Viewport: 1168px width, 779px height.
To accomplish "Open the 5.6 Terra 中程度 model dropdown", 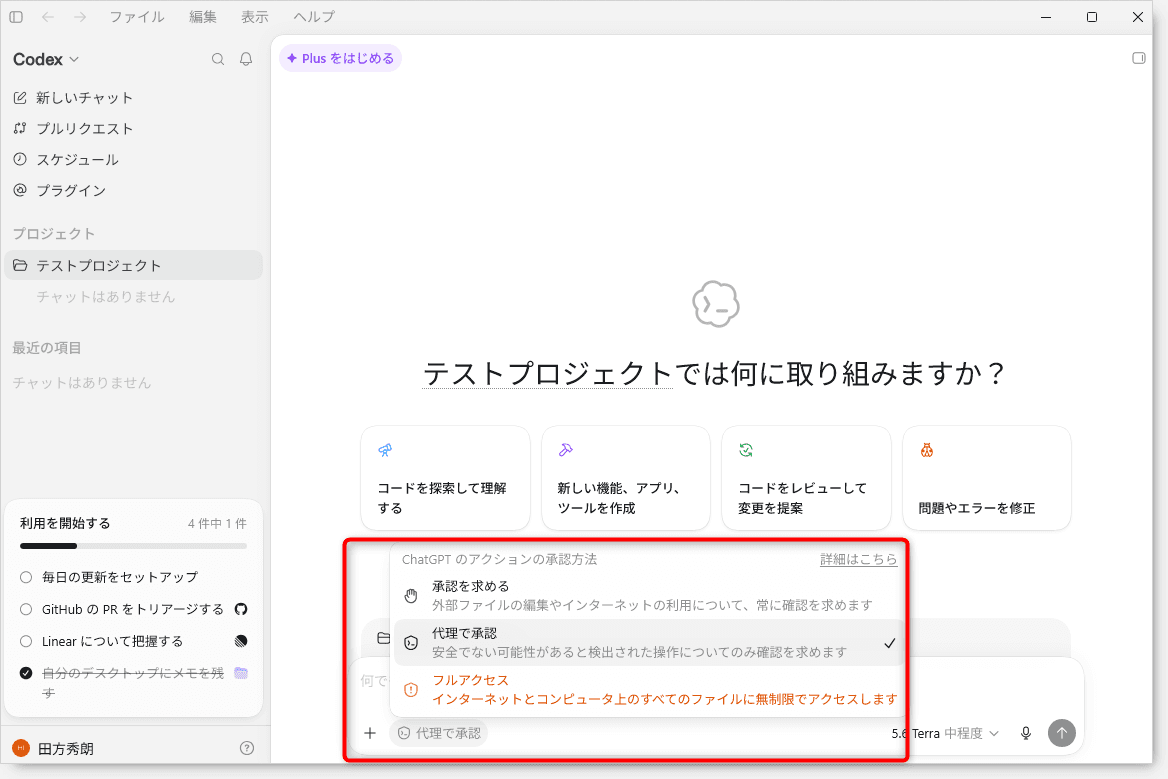I will (945, 733).
